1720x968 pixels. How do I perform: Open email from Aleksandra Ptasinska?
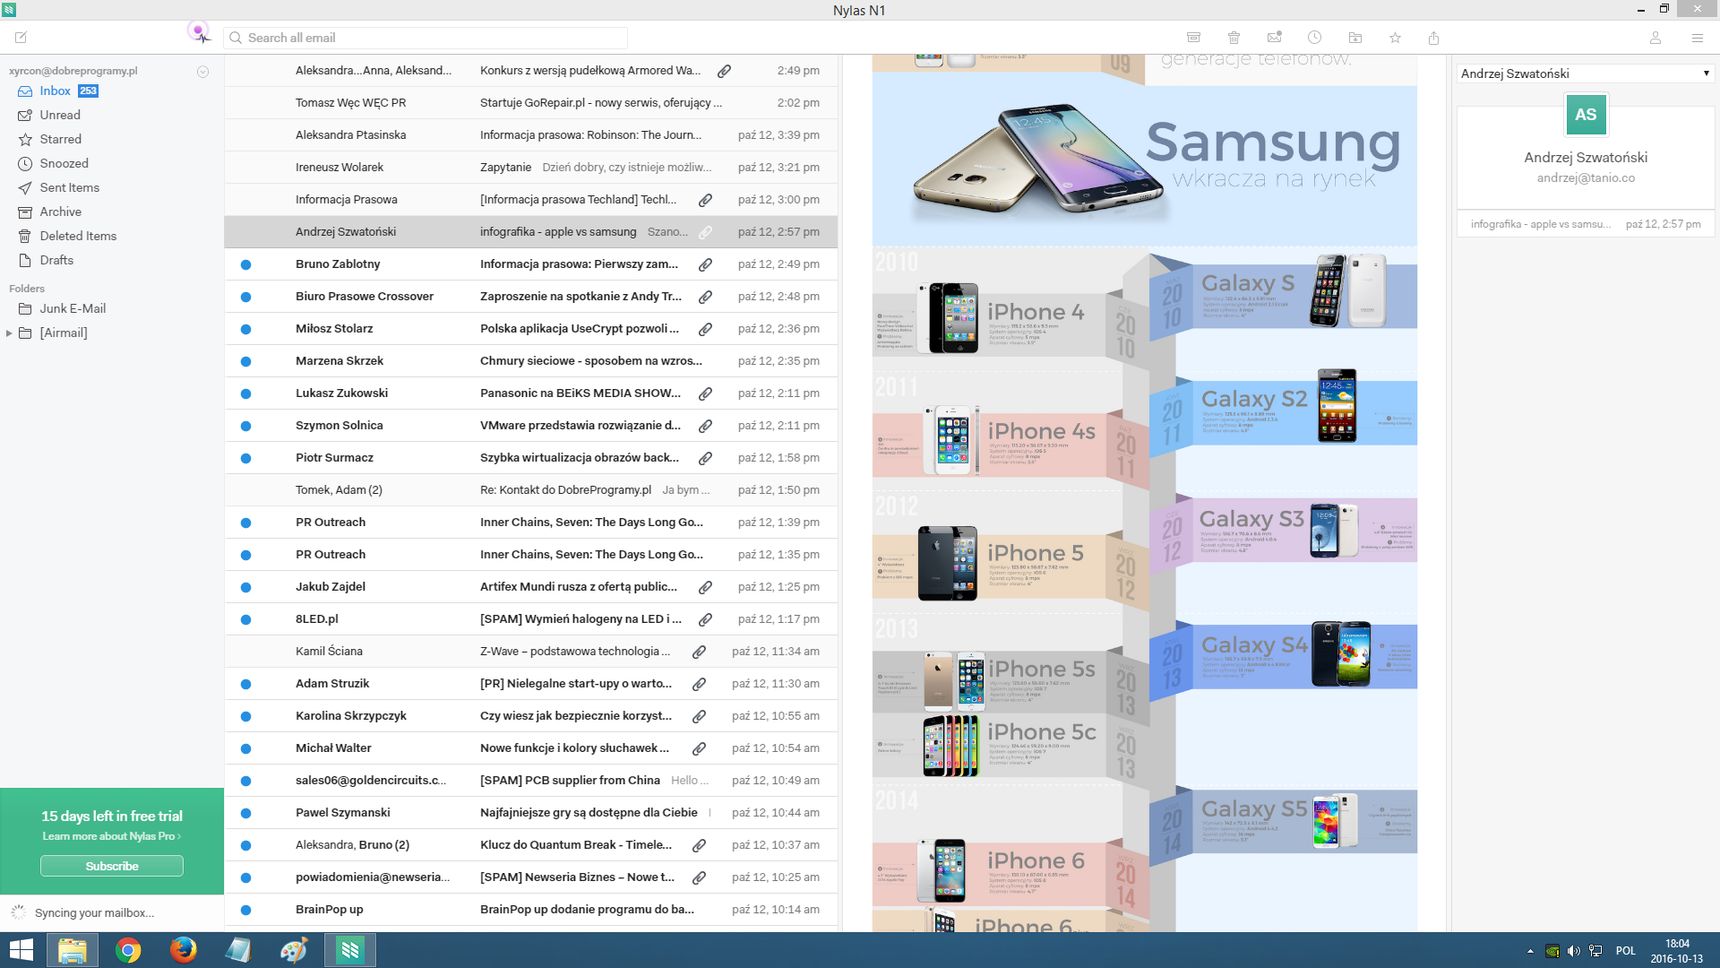coord(531,135)
